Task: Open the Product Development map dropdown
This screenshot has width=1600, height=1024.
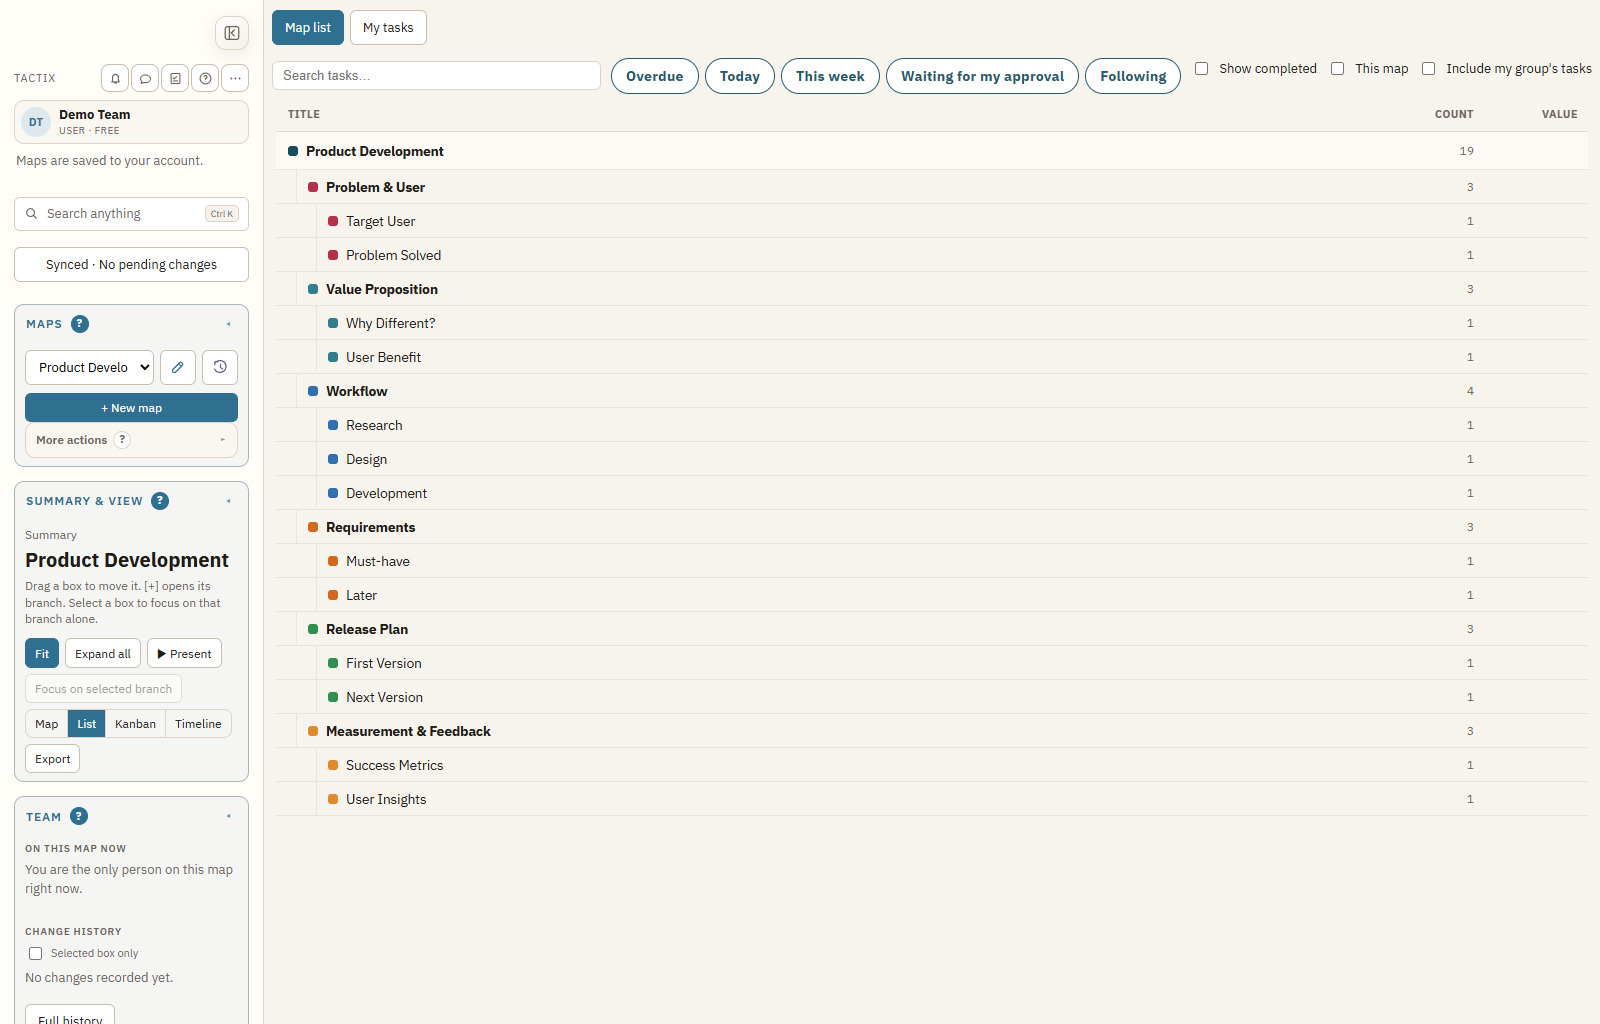Action: [x=89, y=367]
